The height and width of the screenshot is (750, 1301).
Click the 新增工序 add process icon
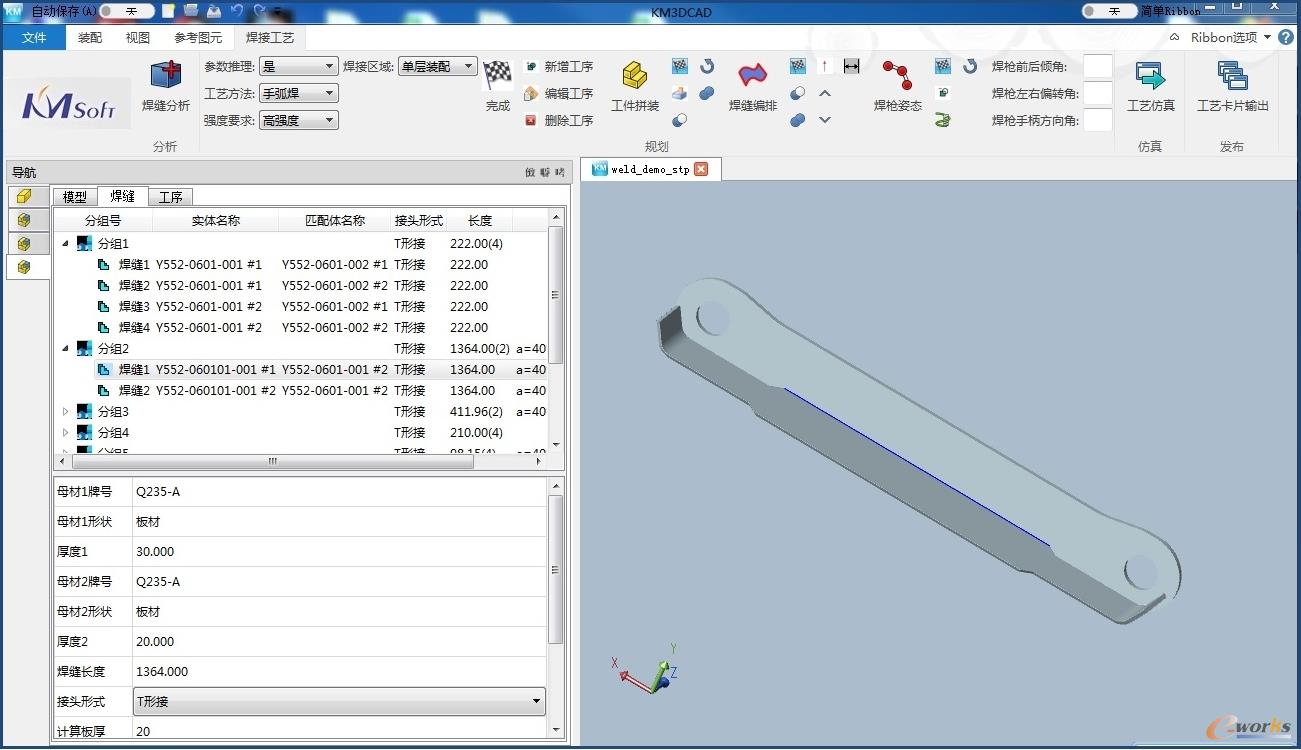[x=531, y=66]
